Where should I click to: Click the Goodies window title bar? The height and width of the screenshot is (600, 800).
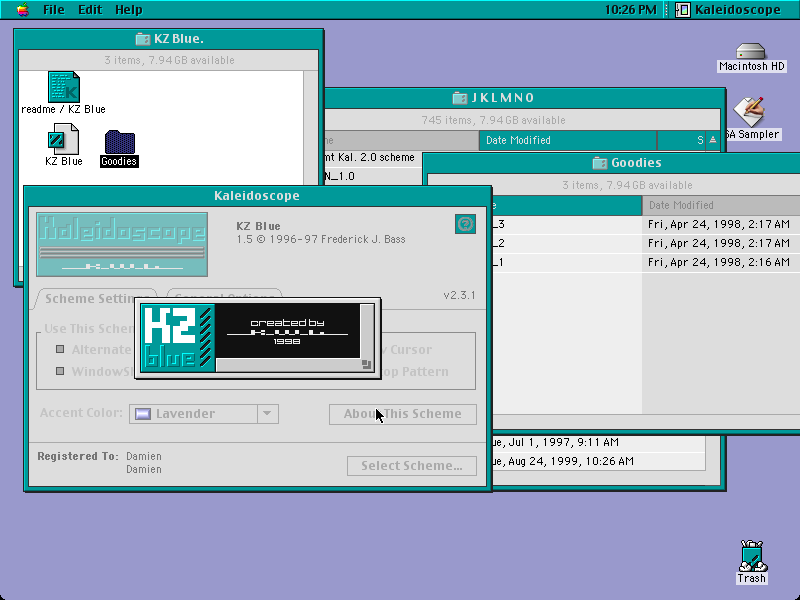[x=612, y=163]
